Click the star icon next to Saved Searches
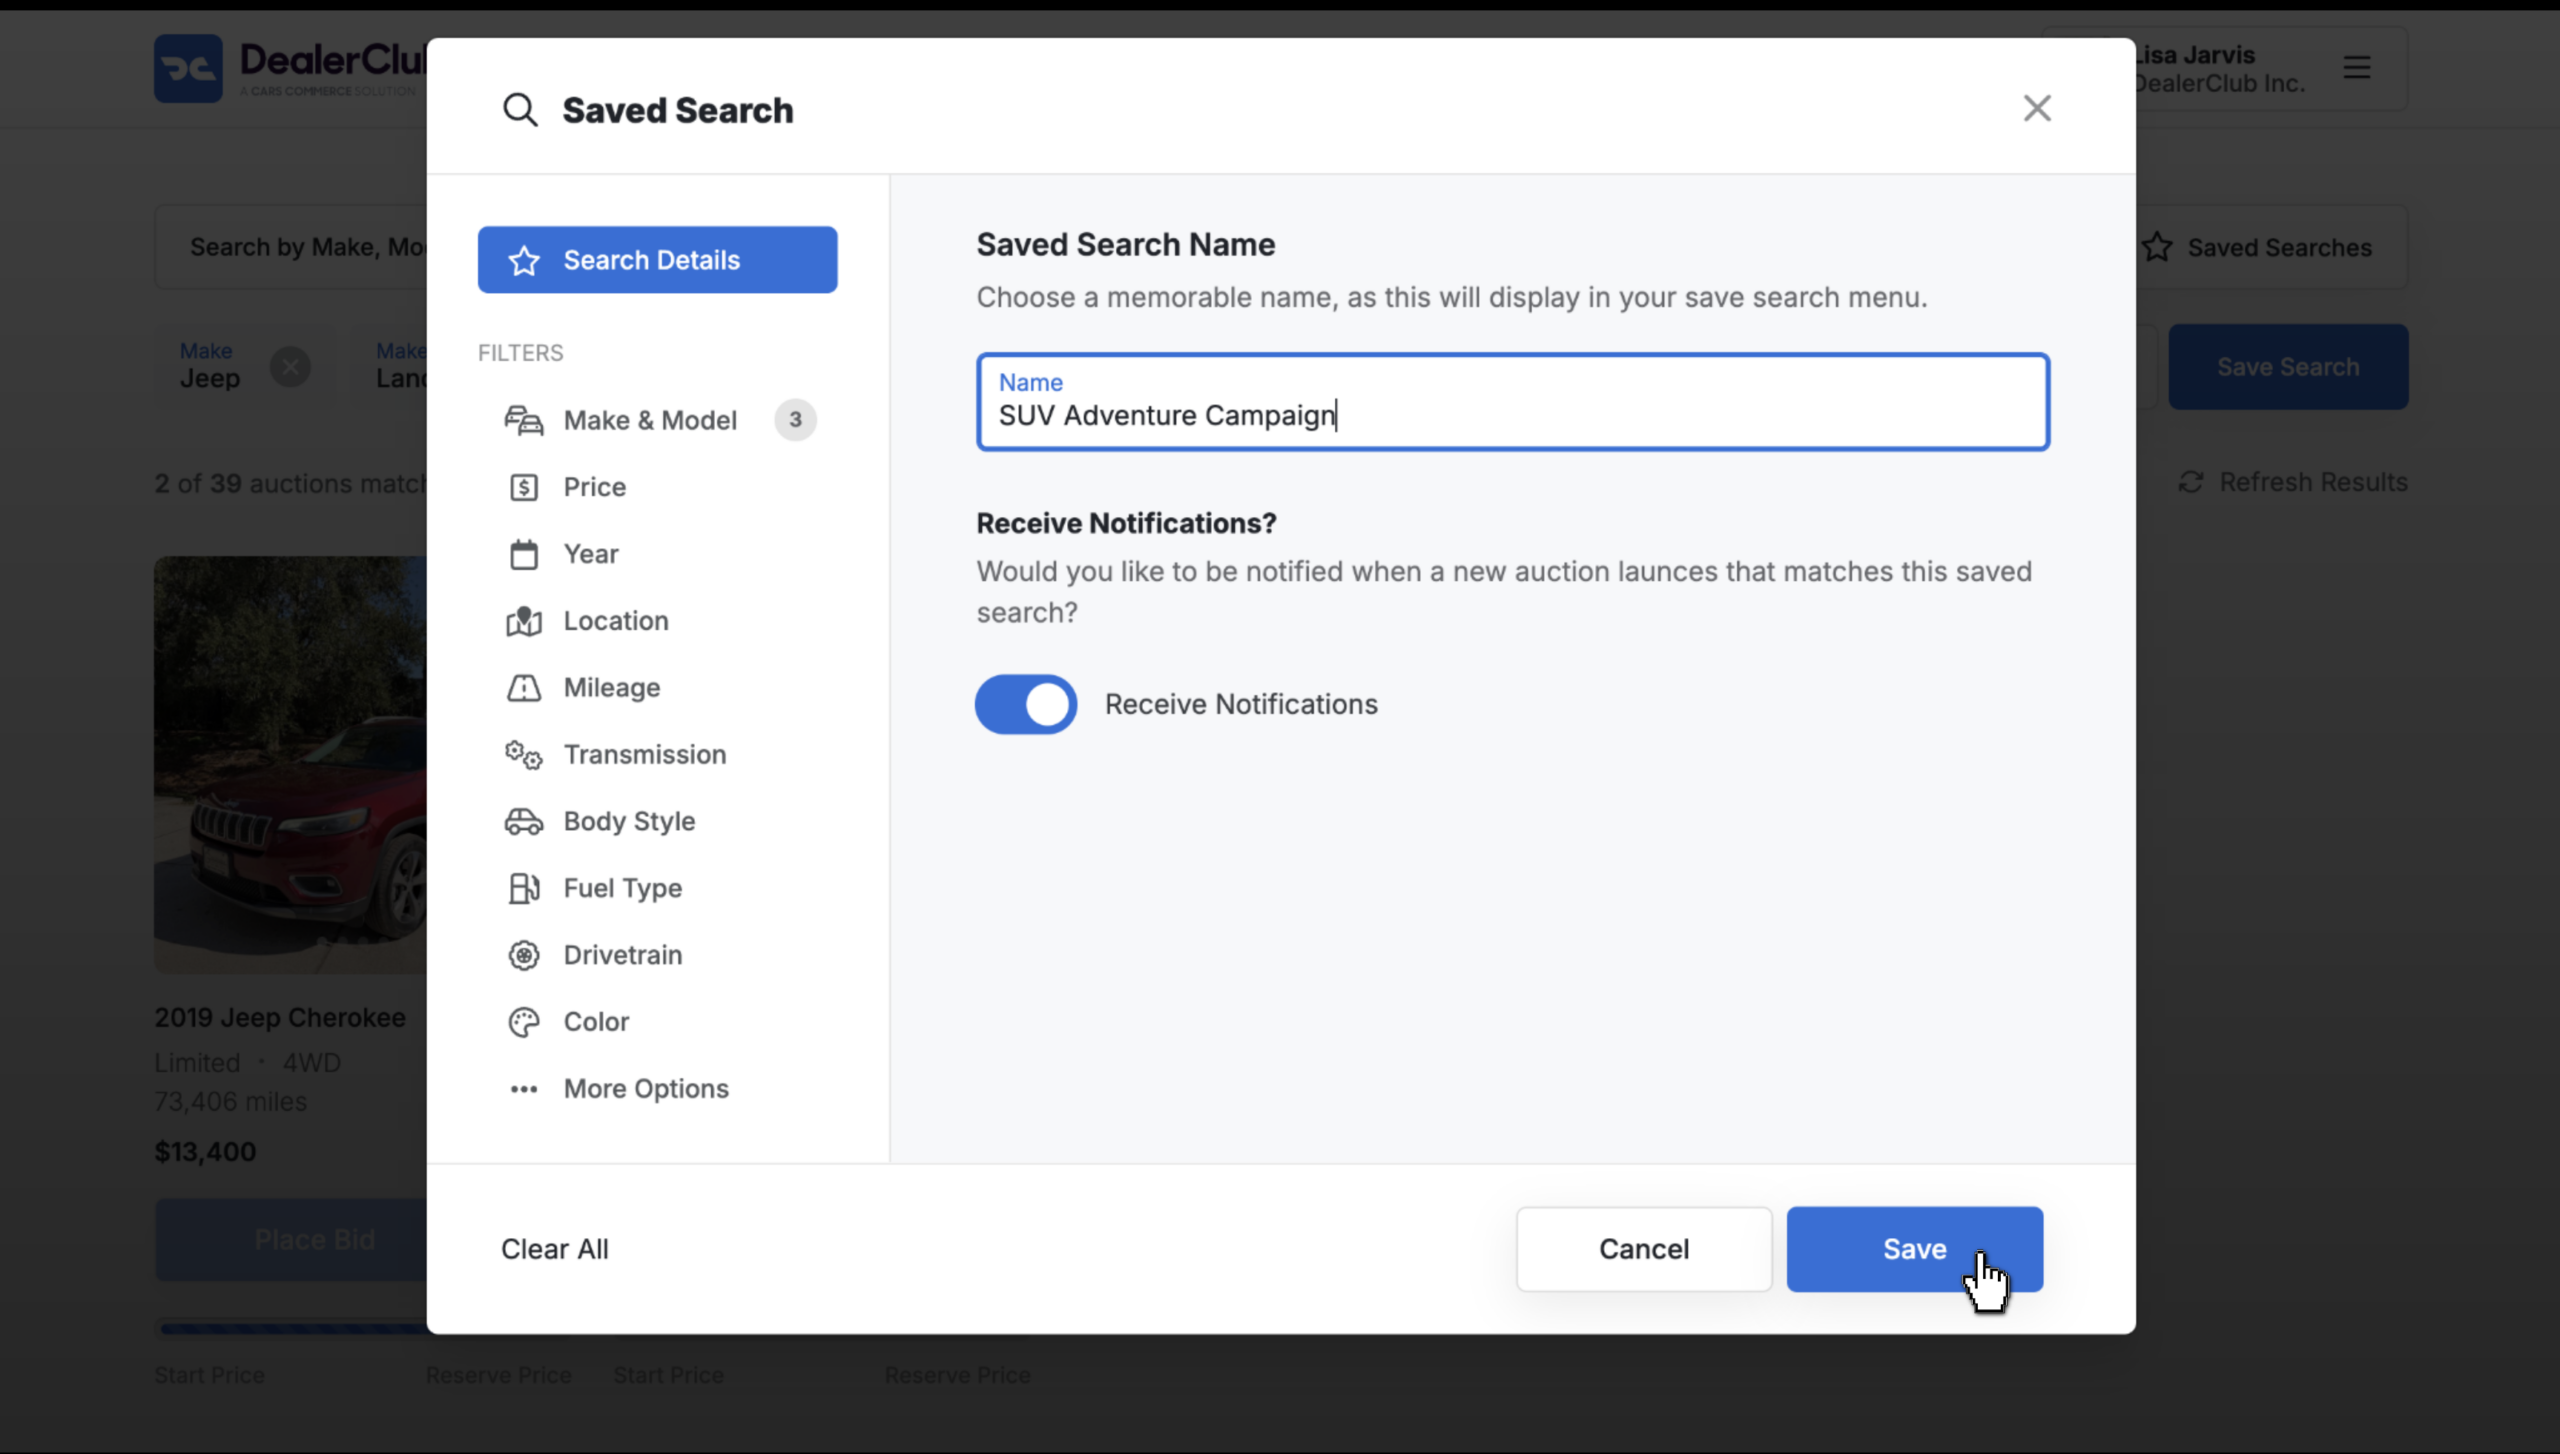 pos(2157,247)
